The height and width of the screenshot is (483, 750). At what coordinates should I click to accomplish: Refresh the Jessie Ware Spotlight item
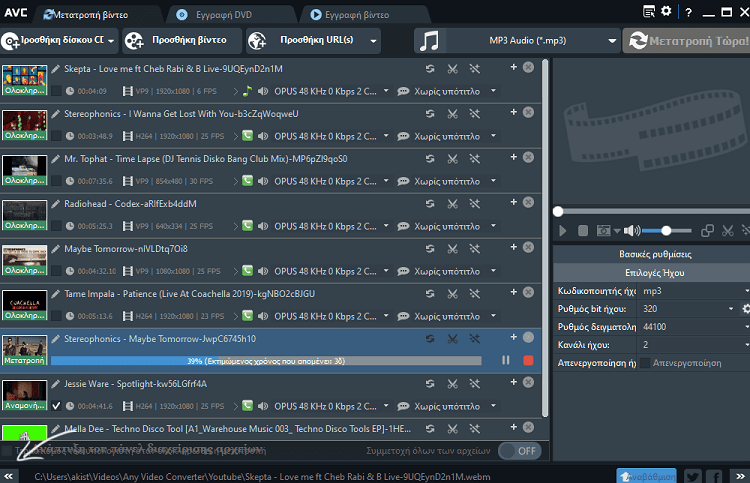coord(430,384)
